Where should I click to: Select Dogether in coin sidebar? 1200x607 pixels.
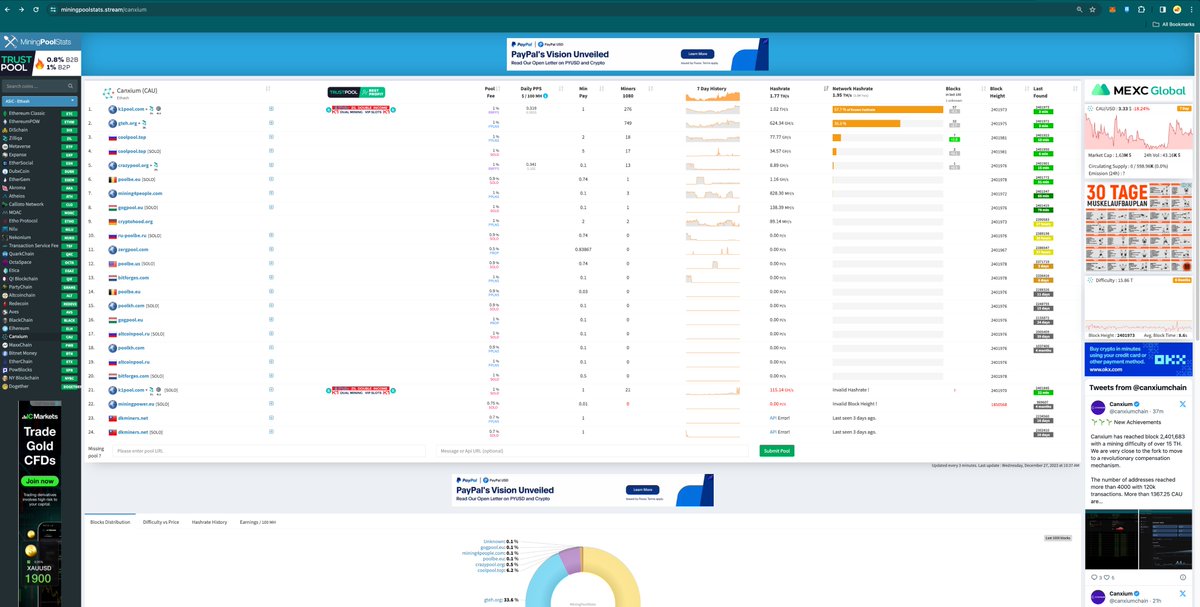pos(18,386)
